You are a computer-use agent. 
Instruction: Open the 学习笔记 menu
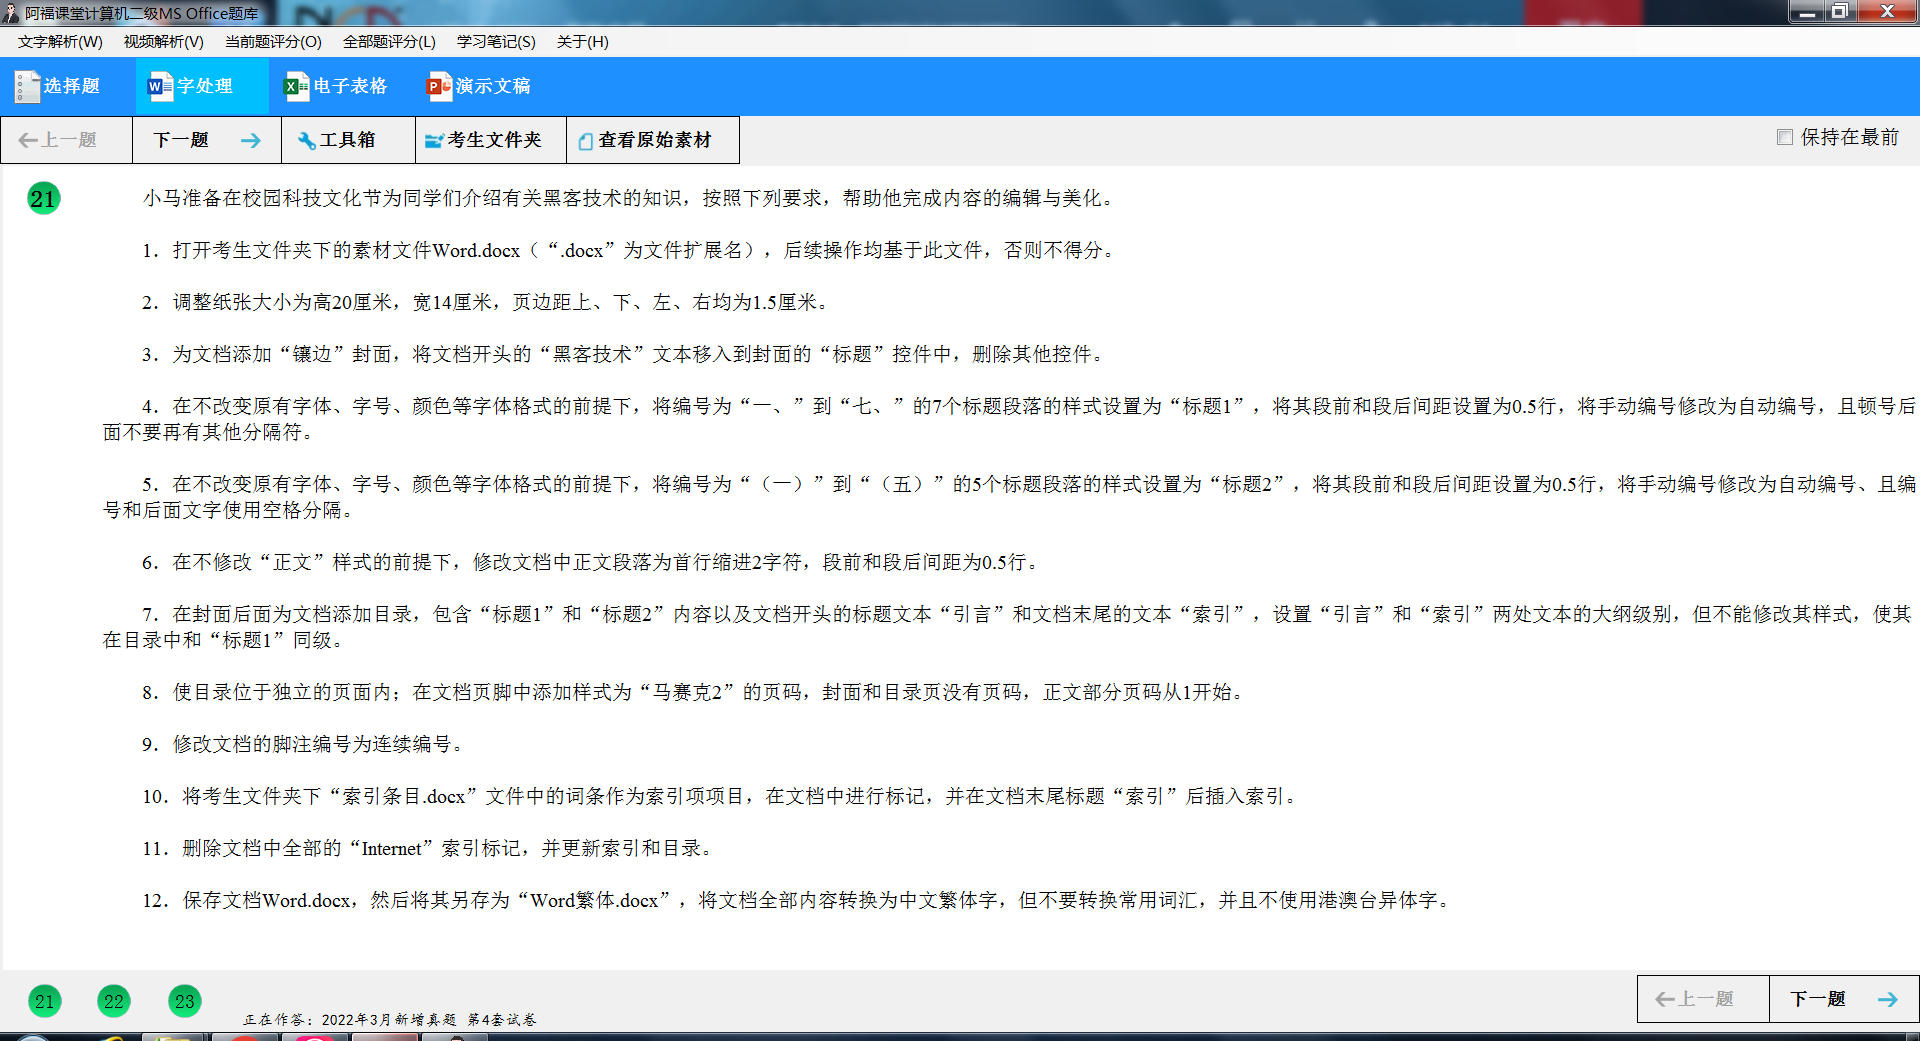495,42
